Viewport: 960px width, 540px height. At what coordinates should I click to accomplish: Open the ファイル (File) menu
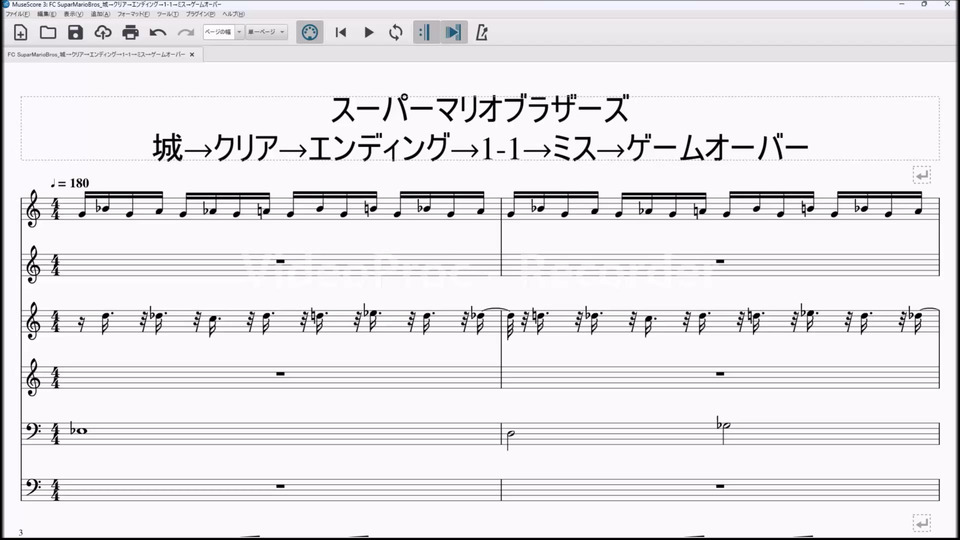(17, 14)
